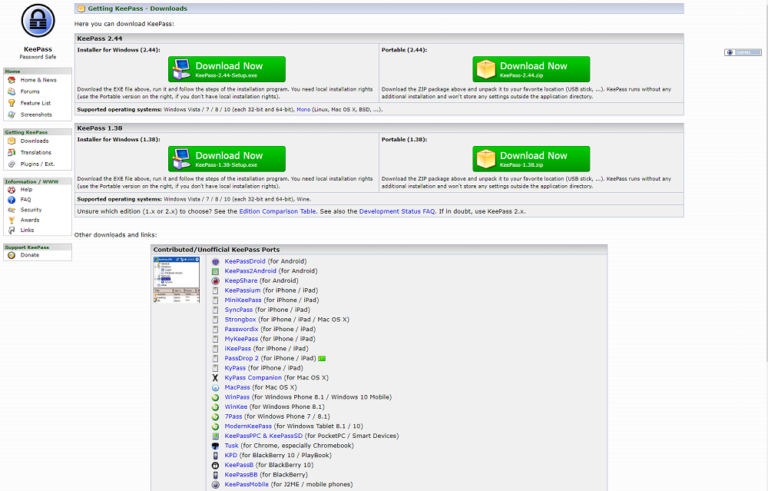Click the Donate icon in sidebar
The width and height of the screenshot is (768, 491).
tap(11, 255)
